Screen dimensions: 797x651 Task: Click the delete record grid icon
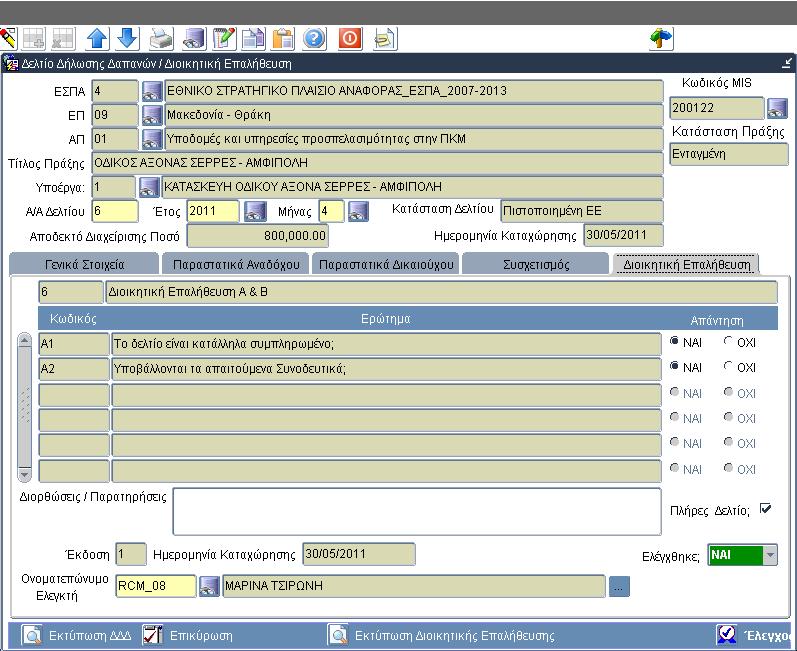[64, 39]
